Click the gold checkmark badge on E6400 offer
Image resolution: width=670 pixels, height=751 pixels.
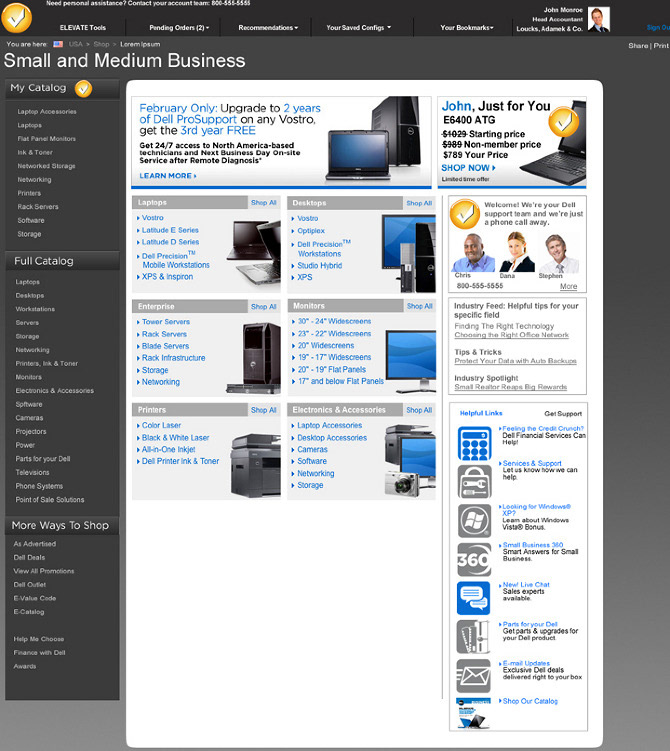pos(563,122)
